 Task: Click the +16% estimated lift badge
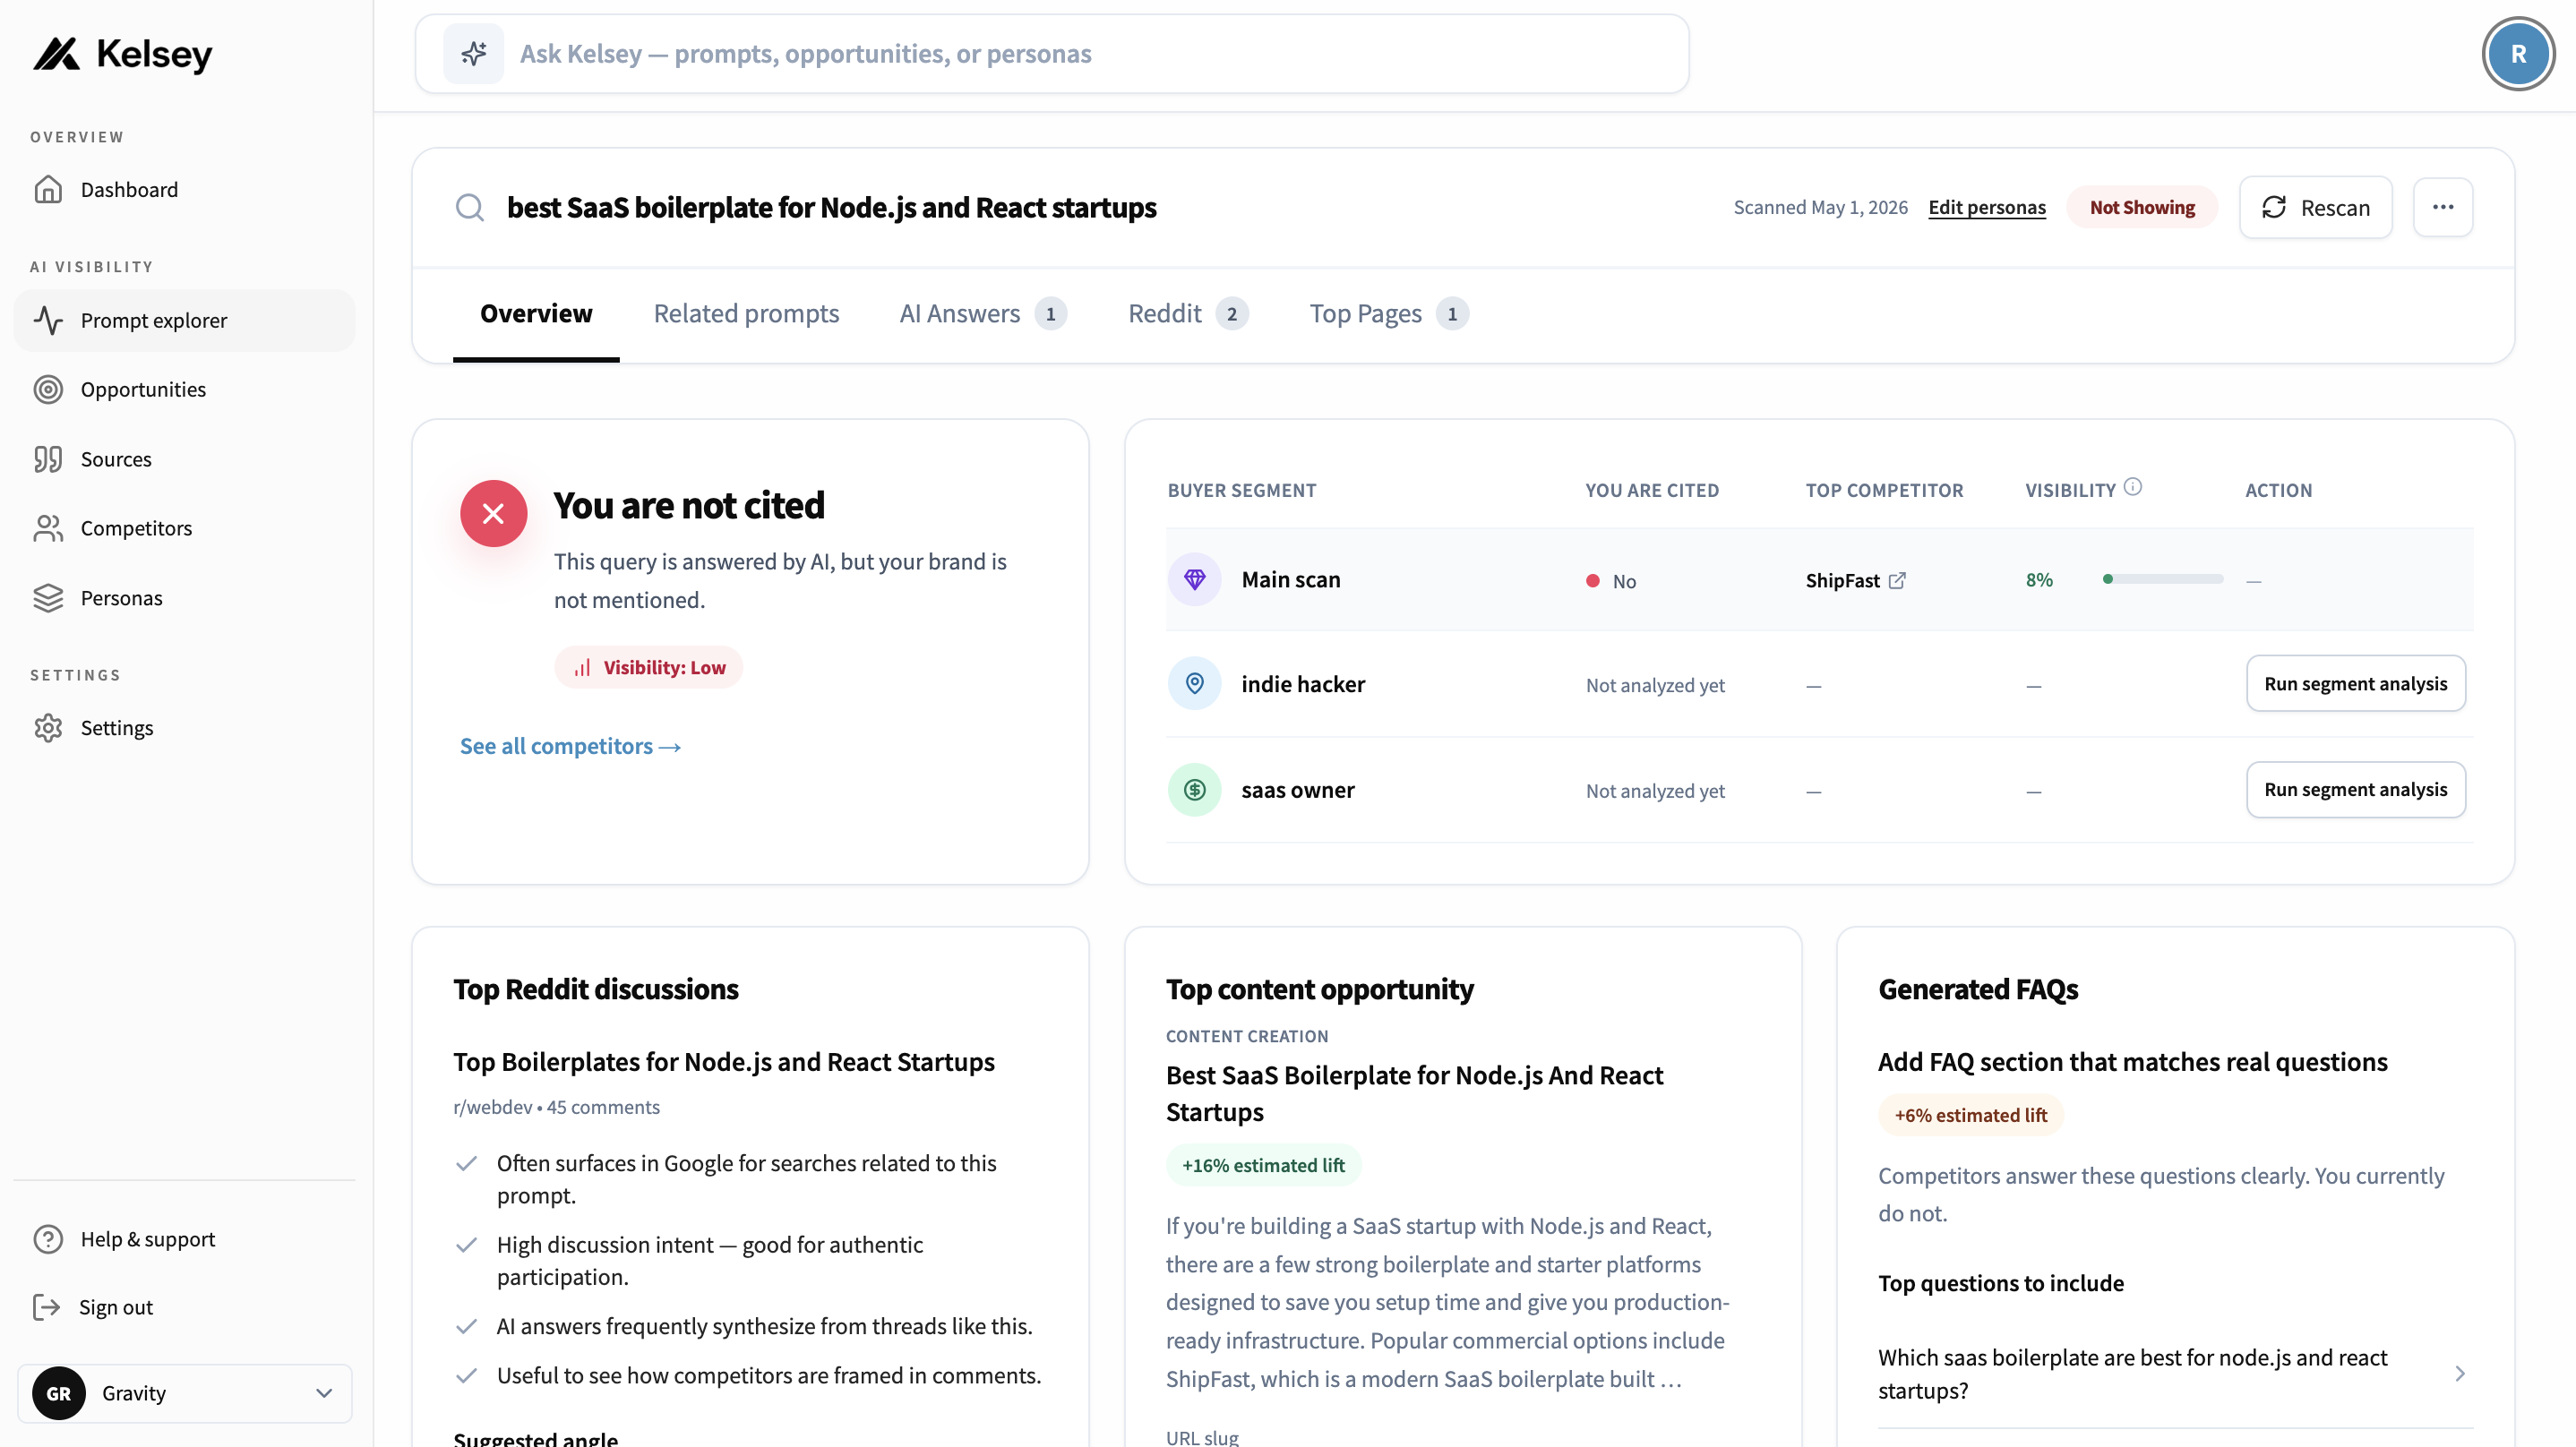tap(1263, 1165)
